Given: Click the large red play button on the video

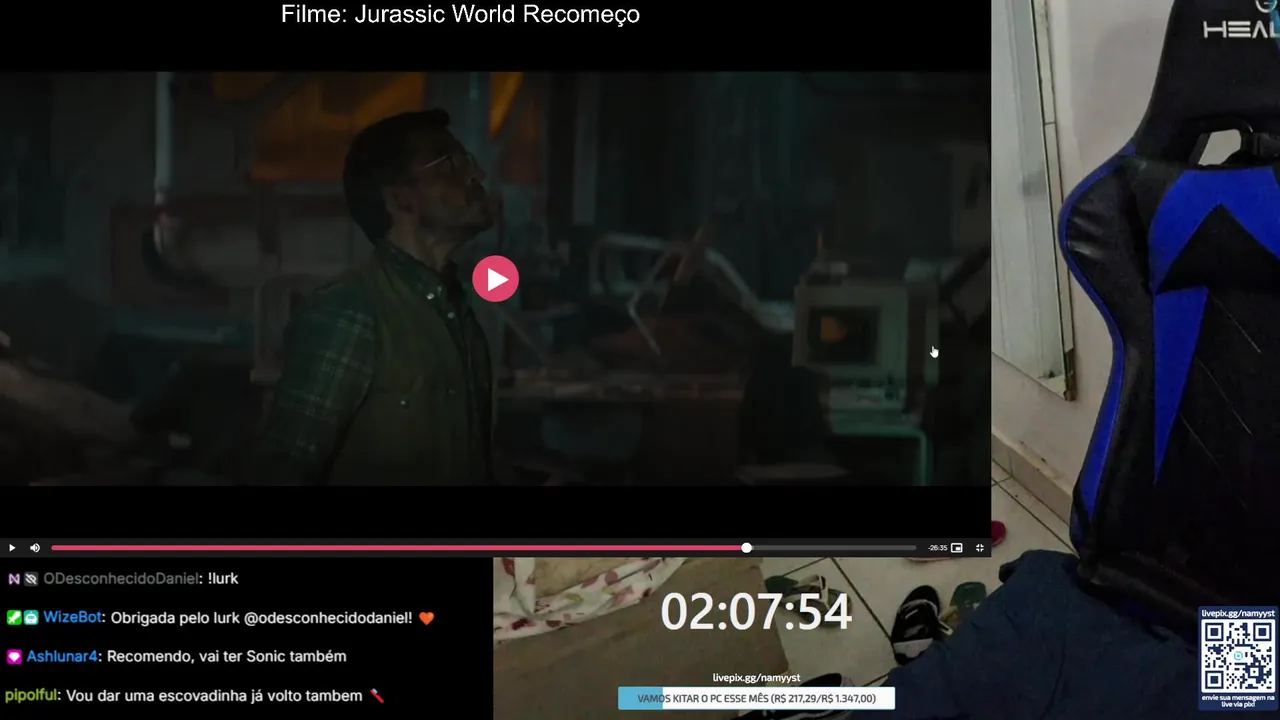Looking at the screenshot, I should [496, 279].
